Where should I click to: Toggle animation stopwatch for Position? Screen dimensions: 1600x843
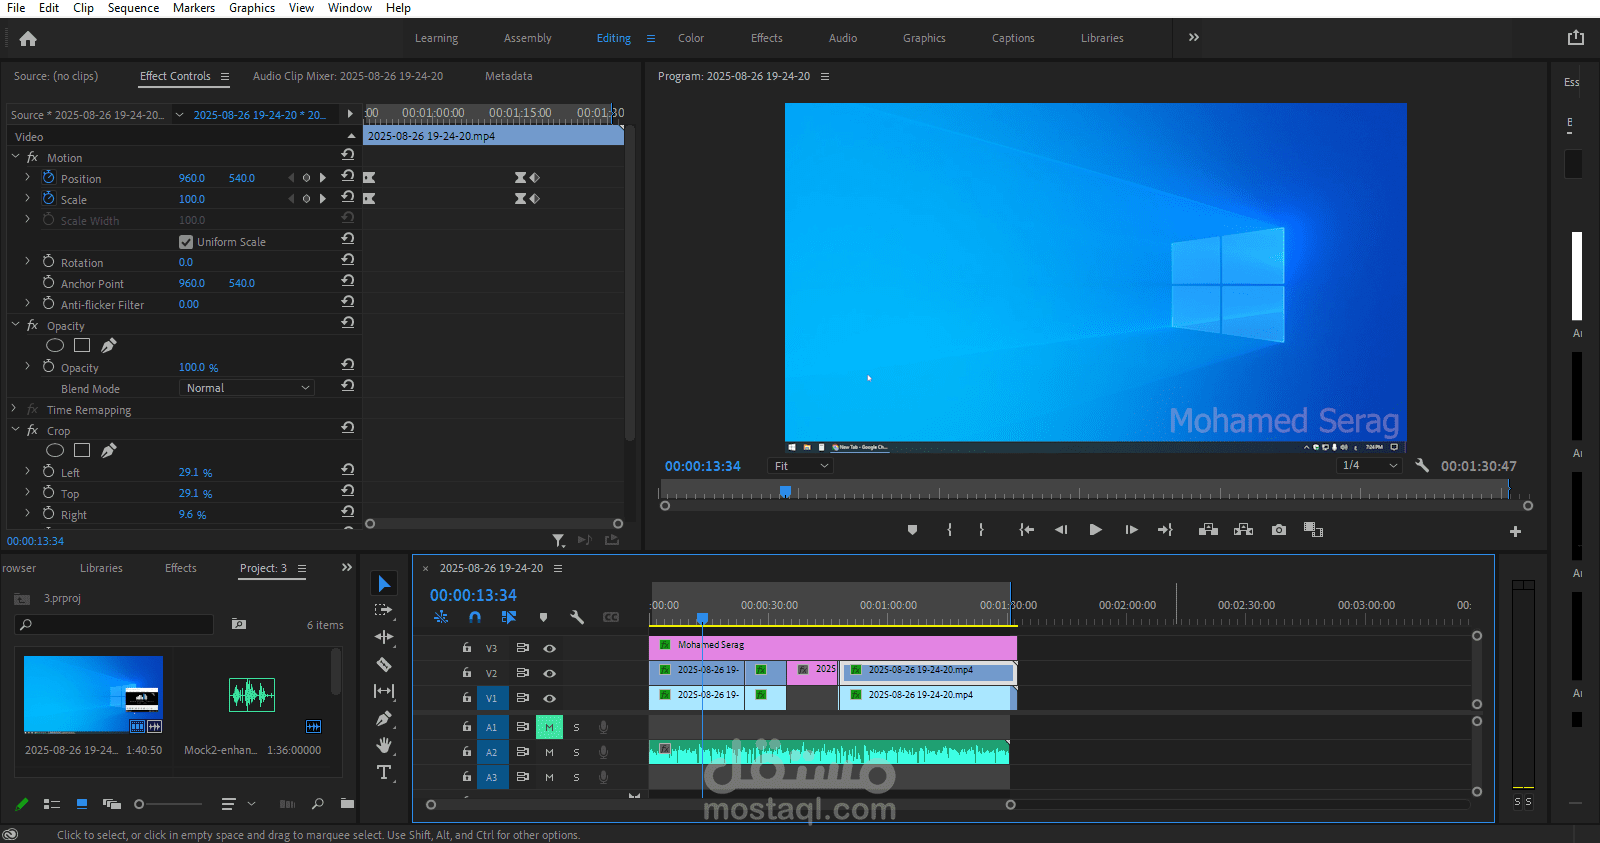[x=48, y=177]
